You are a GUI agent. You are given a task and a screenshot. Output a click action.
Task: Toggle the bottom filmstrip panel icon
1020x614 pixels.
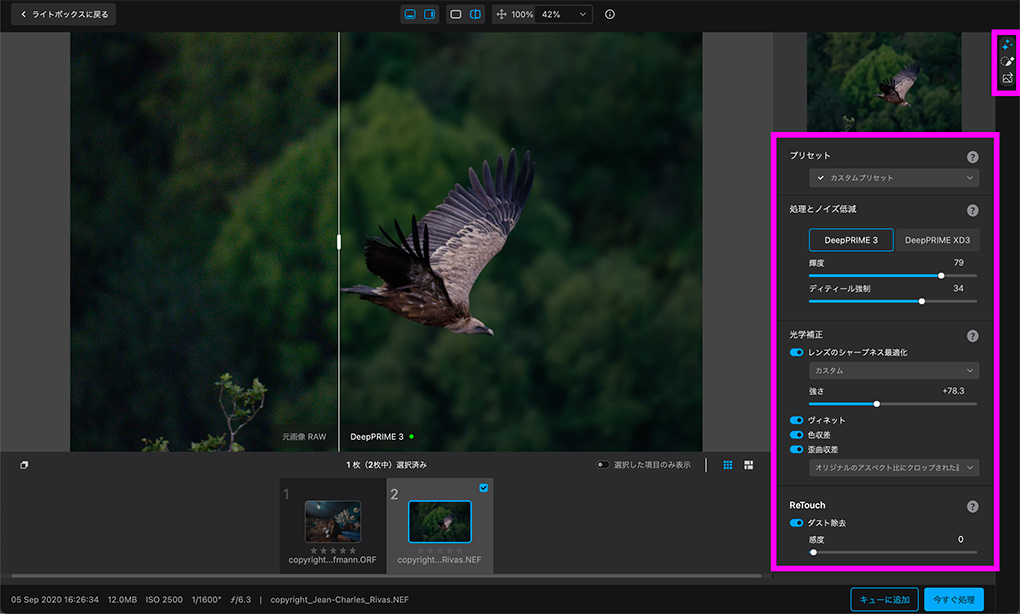[x=410, y=15]
